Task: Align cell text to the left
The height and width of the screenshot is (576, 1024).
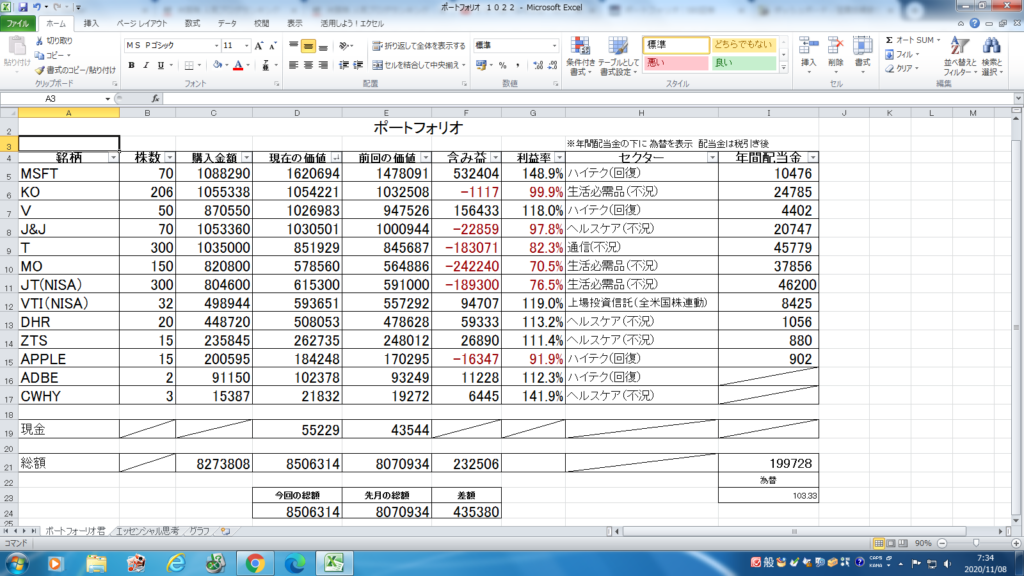Action: coord(293,65)
